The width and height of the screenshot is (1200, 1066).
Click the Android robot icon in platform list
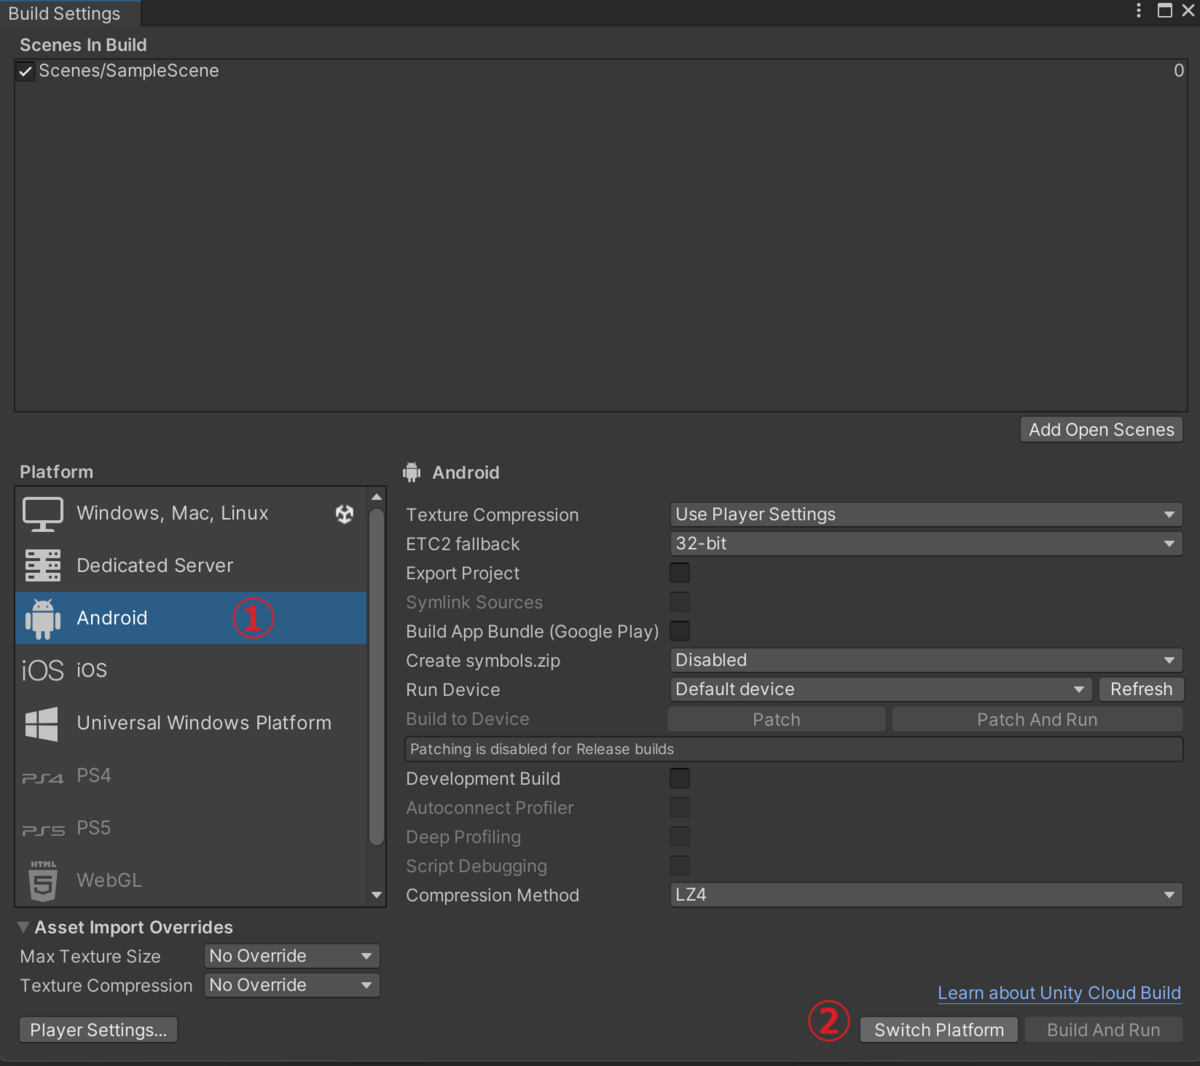(x=43, y=619)
